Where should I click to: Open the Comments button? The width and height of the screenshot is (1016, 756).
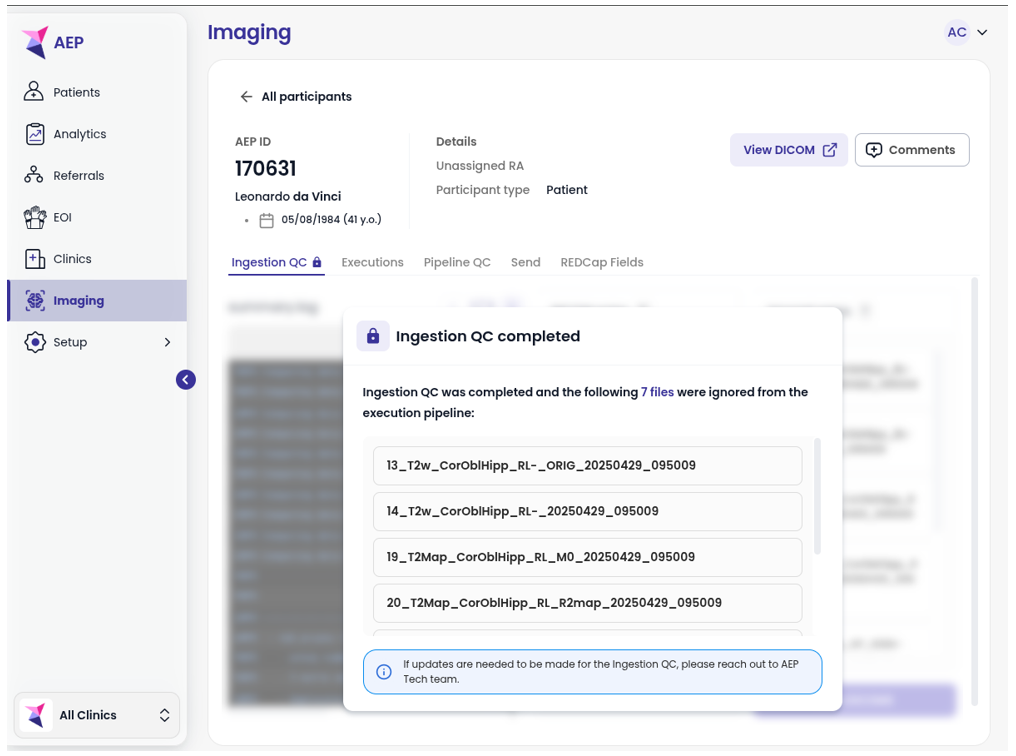click(x=911, y=150)
